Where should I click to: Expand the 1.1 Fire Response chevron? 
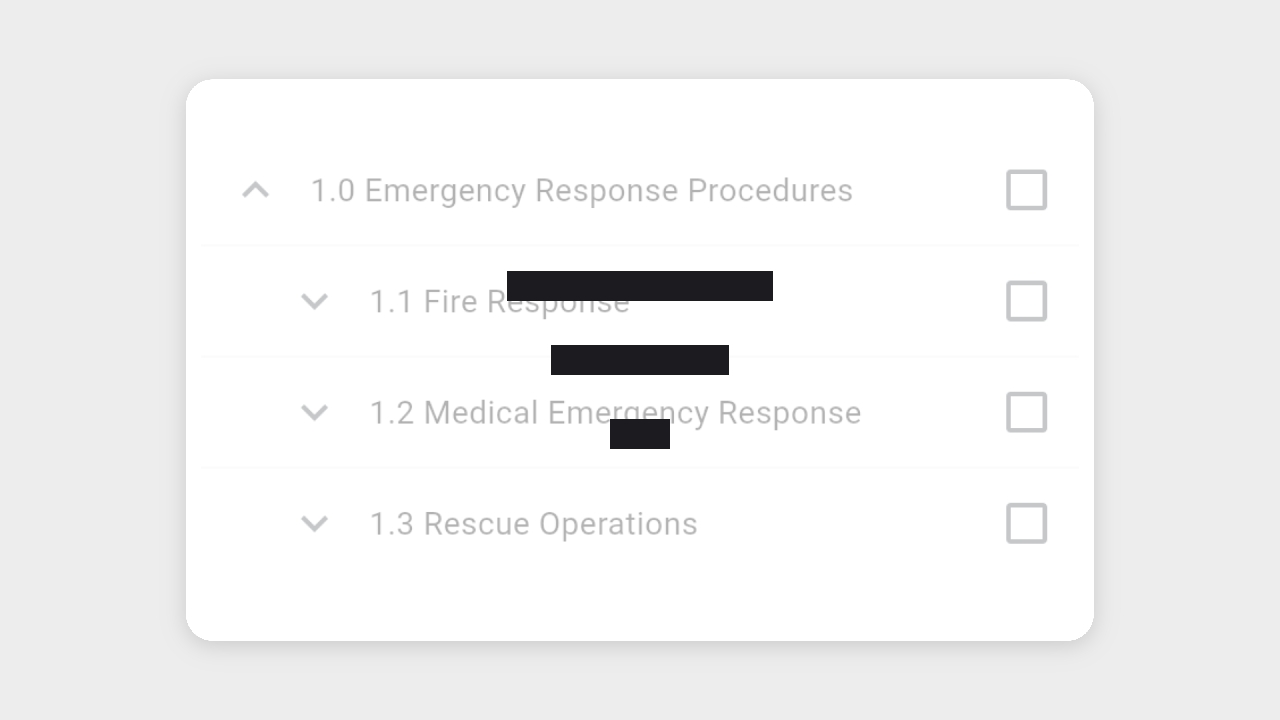click(x=315, y=301)
